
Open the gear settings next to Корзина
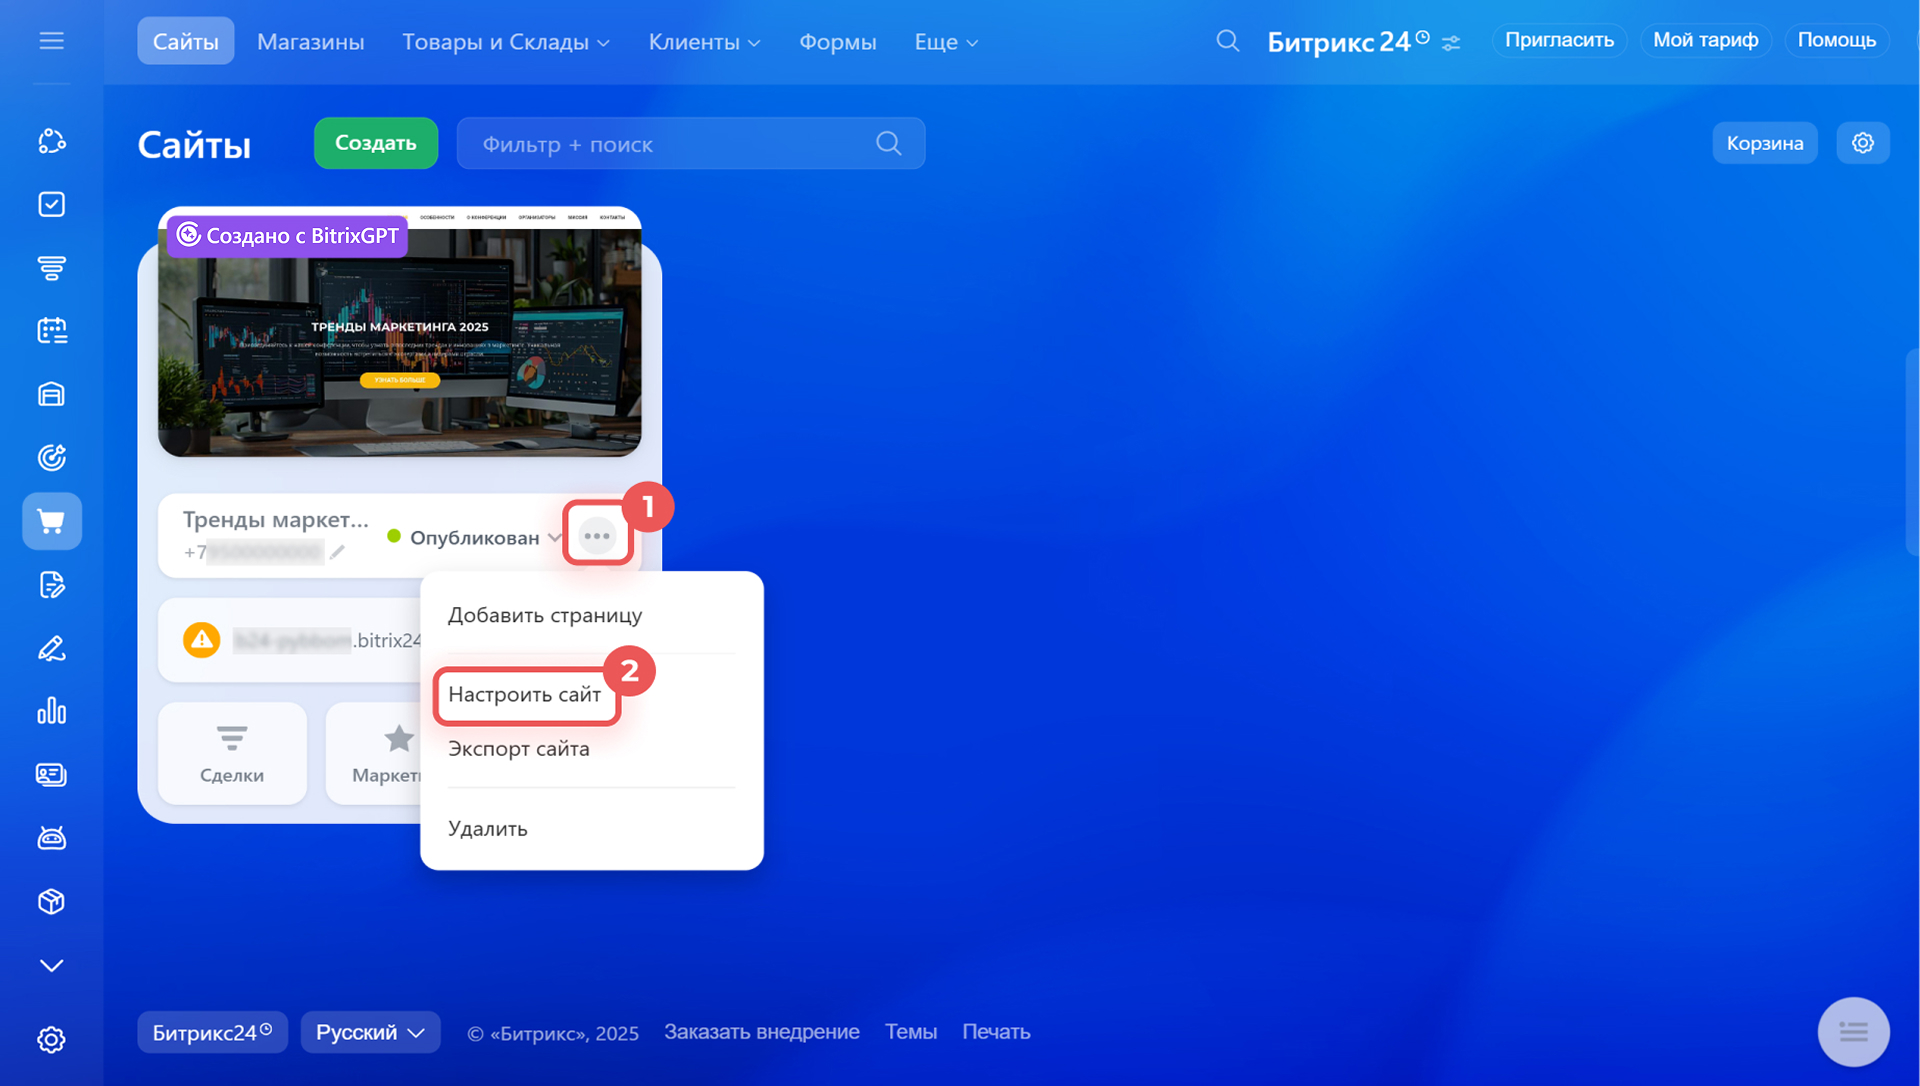pos(1862,143)
